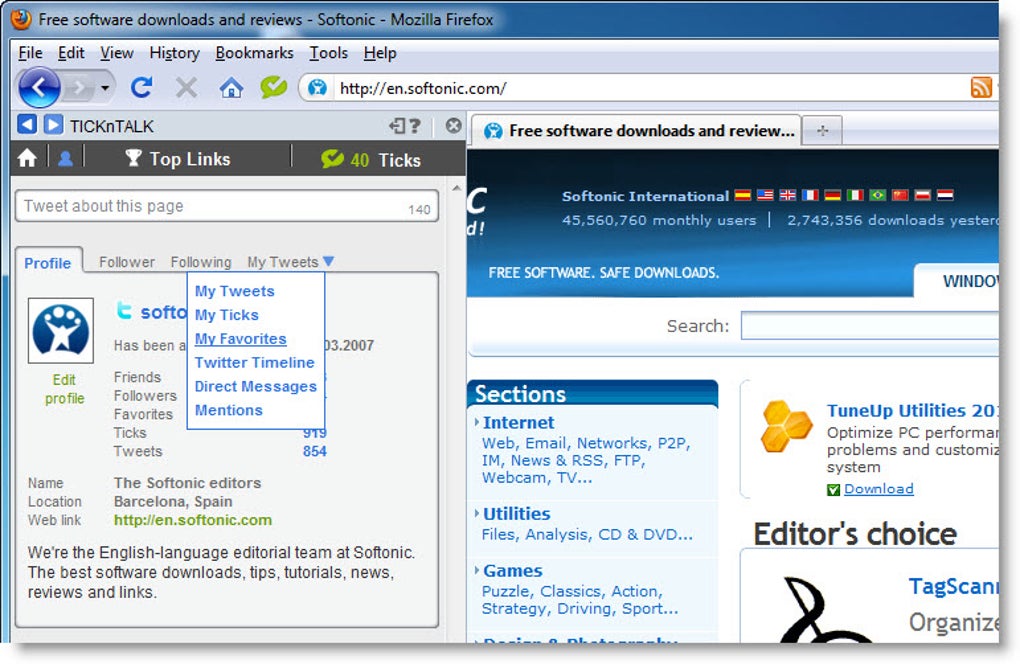This screenshot has width=1020, height=664.
Task: Select My Favorites menu entry
Action: point(241,339)
